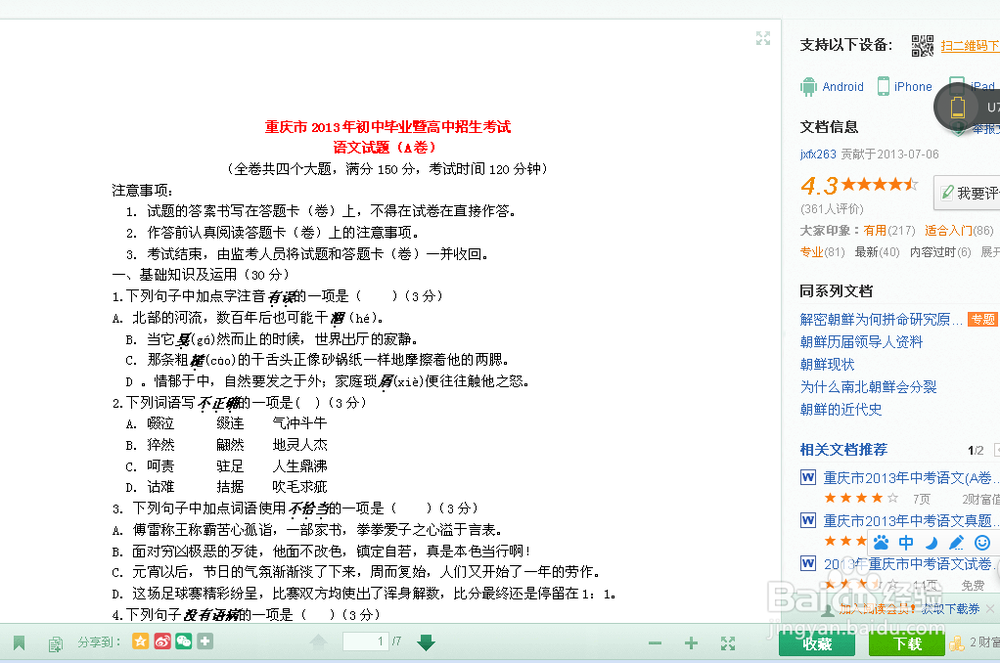This screenshot has height=663, width=1000.
Task: Zoom in using the plus icon
Action: point(690,642)
